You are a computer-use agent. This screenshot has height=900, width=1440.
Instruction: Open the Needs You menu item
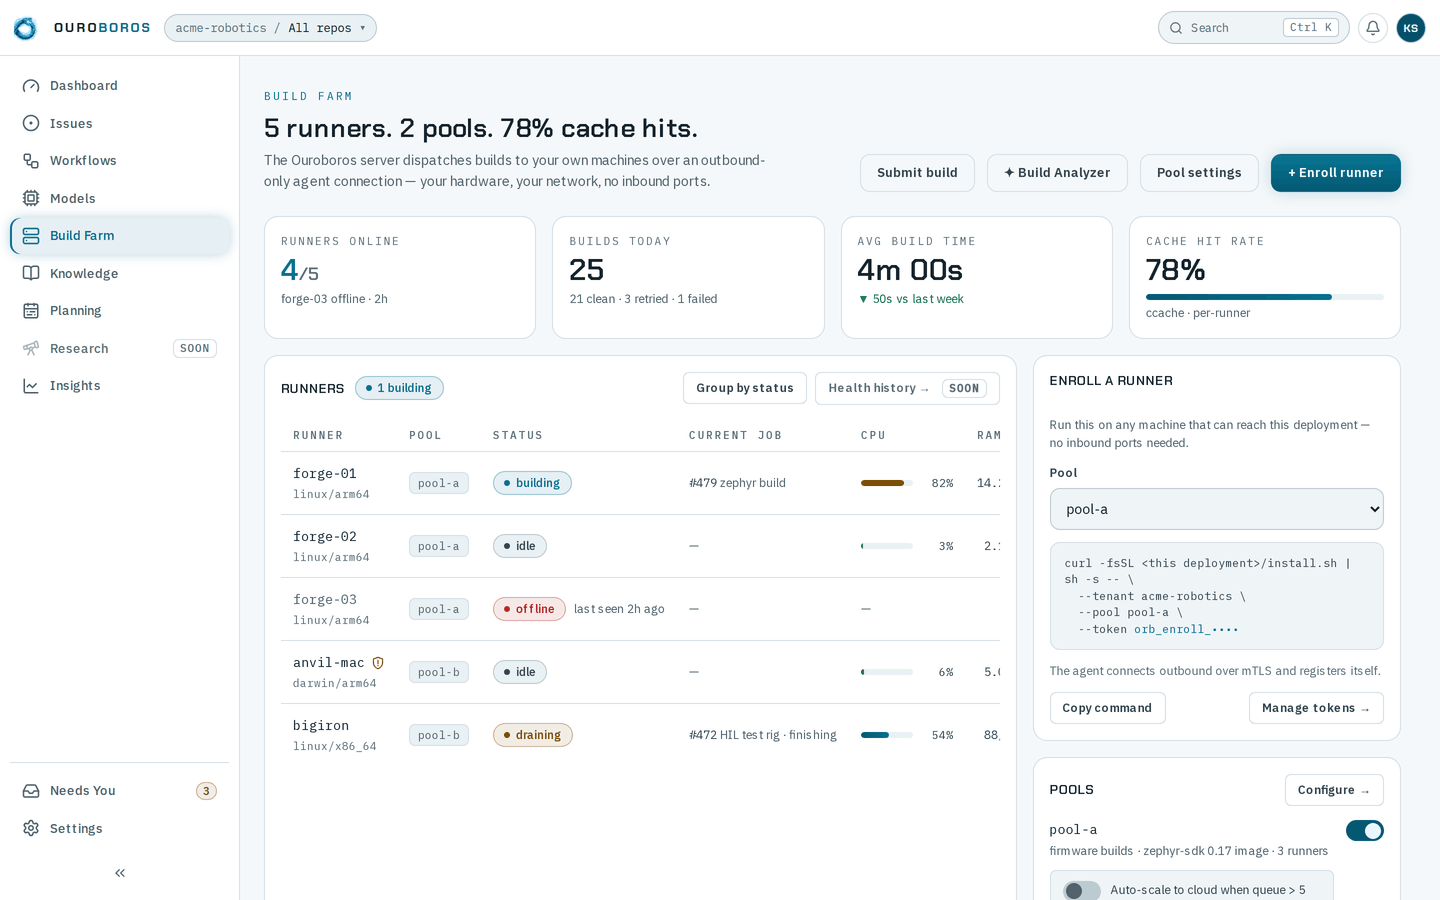(120, 791)
